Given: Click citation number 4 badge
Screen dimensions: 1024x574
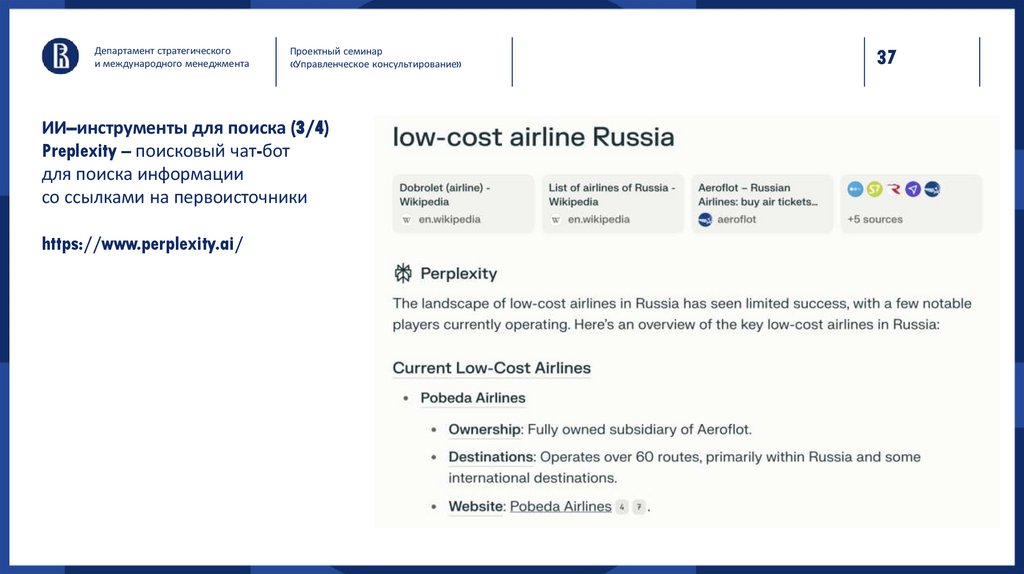Looking at the screenshot, I should [x=622, y=507].
